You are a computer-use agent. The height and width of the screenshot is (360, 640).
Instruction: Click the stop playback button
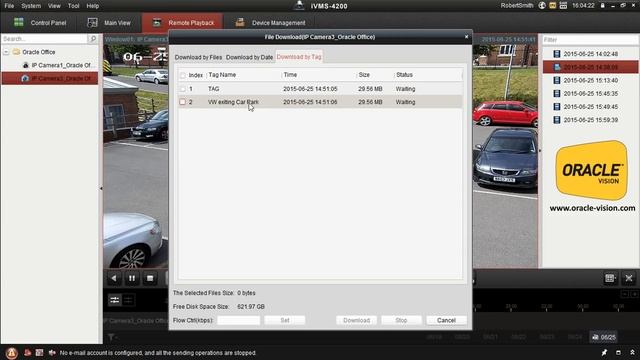click(x=150, y=278)
